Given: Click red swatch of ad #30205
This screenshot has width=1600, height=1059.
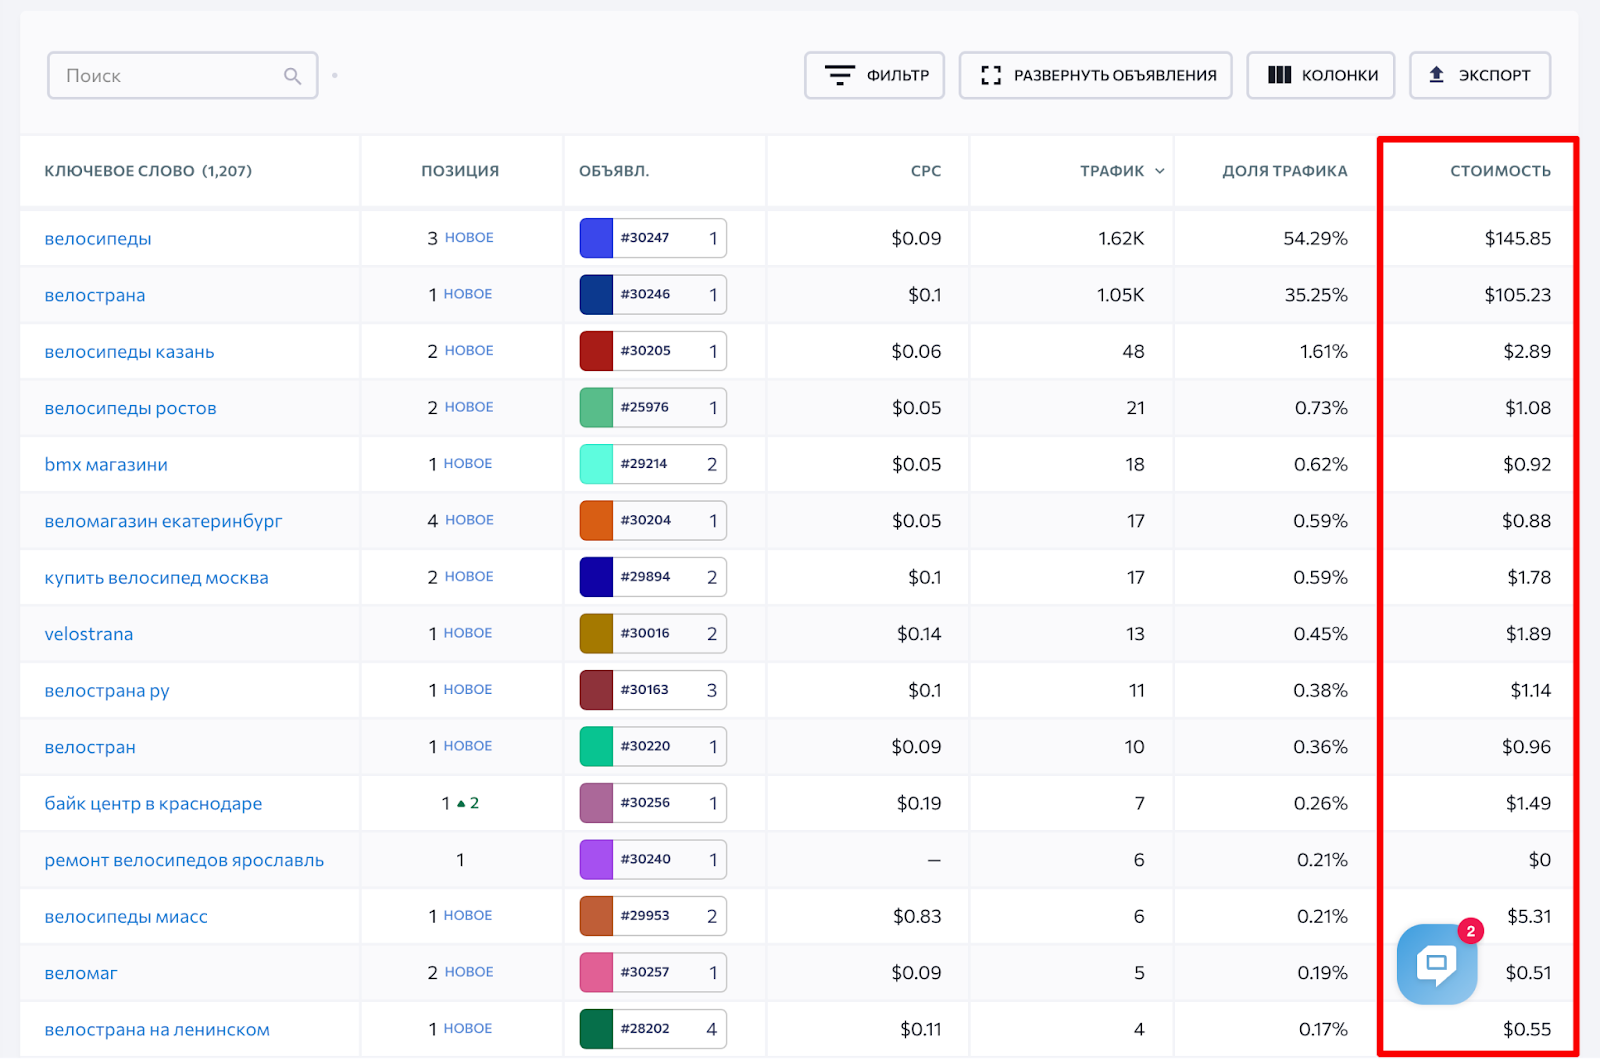Looking at the screenshot, I should (x=596, y=351).
